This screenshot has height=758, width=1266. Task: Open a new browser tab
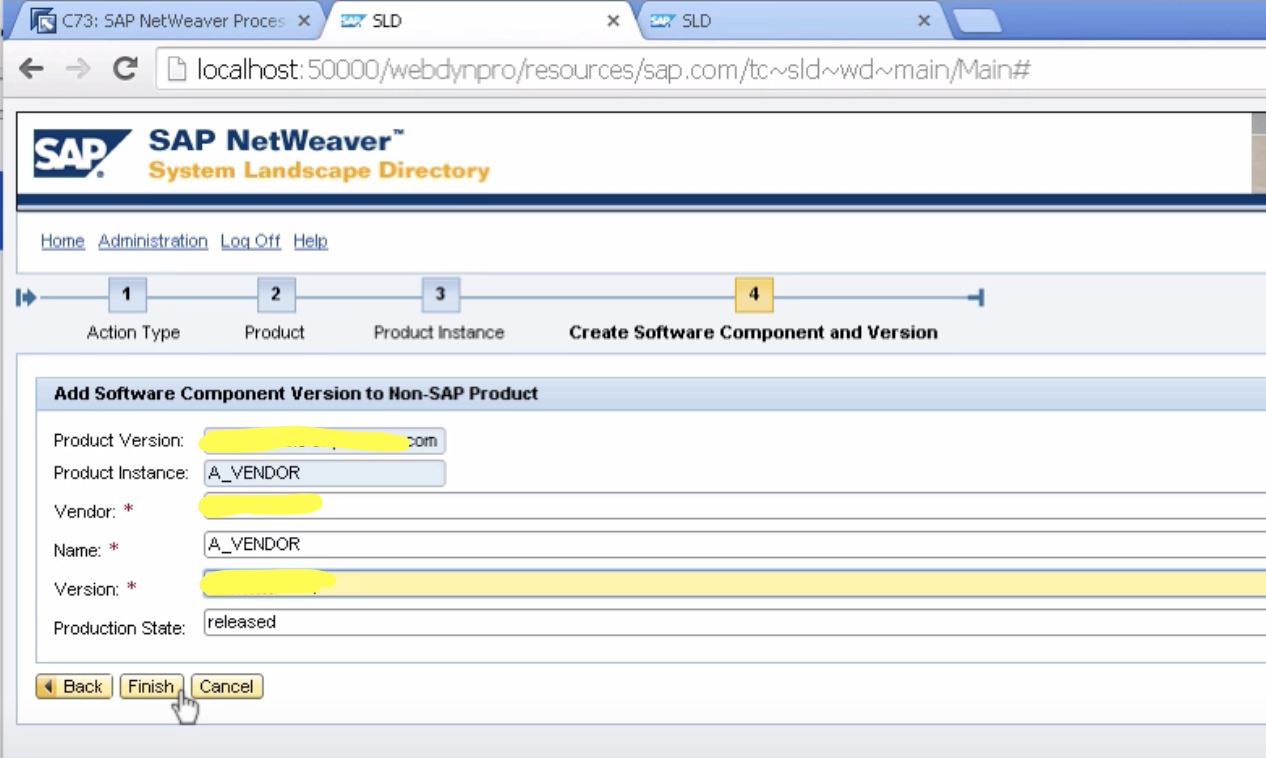click(977, 21)
